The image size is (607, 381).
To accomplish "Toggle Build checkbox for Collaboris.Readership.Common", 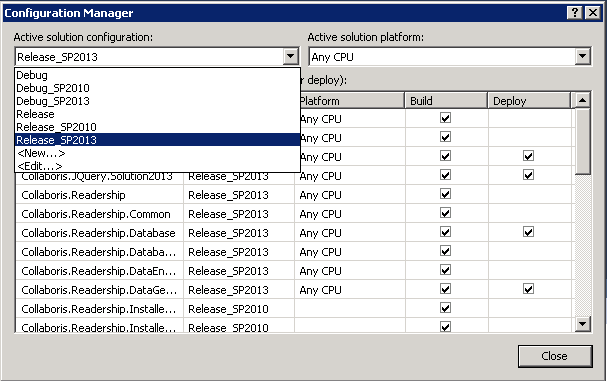I will (x=446, y=213).
